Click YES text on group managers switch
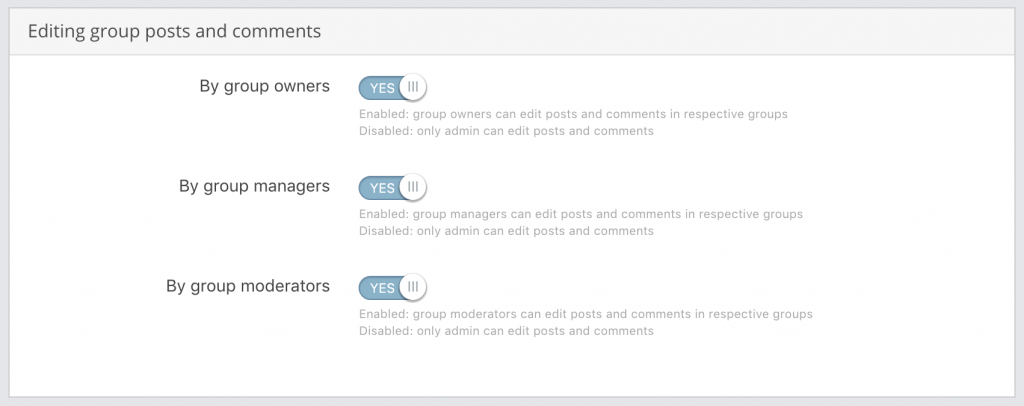This screenshot has height=406, width=1024. [382, 188]
